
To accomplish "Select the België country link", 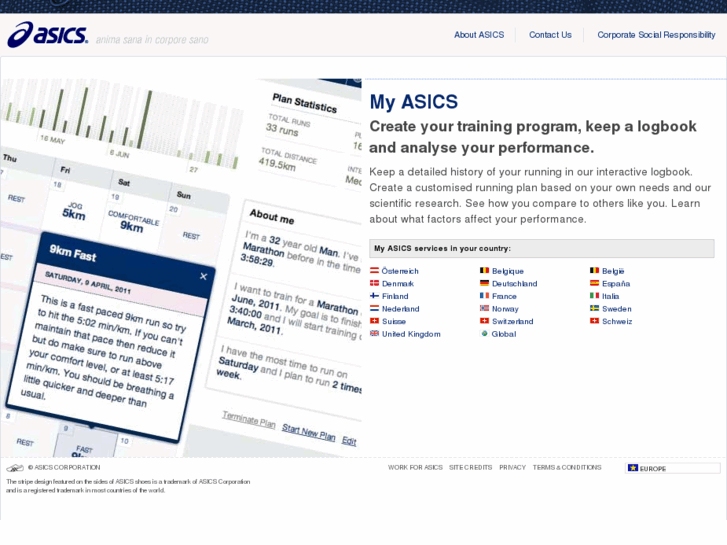I will point(613,271).
